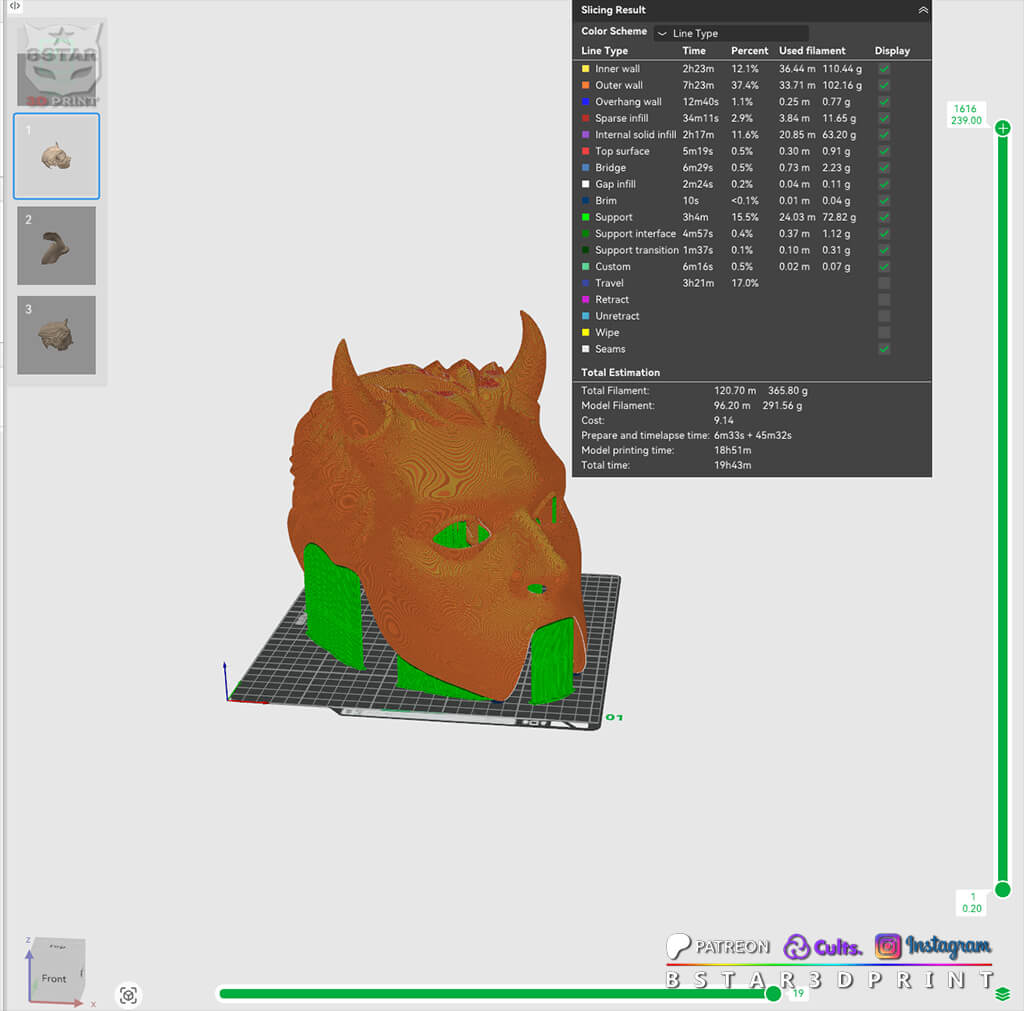The height and width of the screenshot is (1011, 1024).
Task: Click the Travel color swatch
Action: point(586,283)
